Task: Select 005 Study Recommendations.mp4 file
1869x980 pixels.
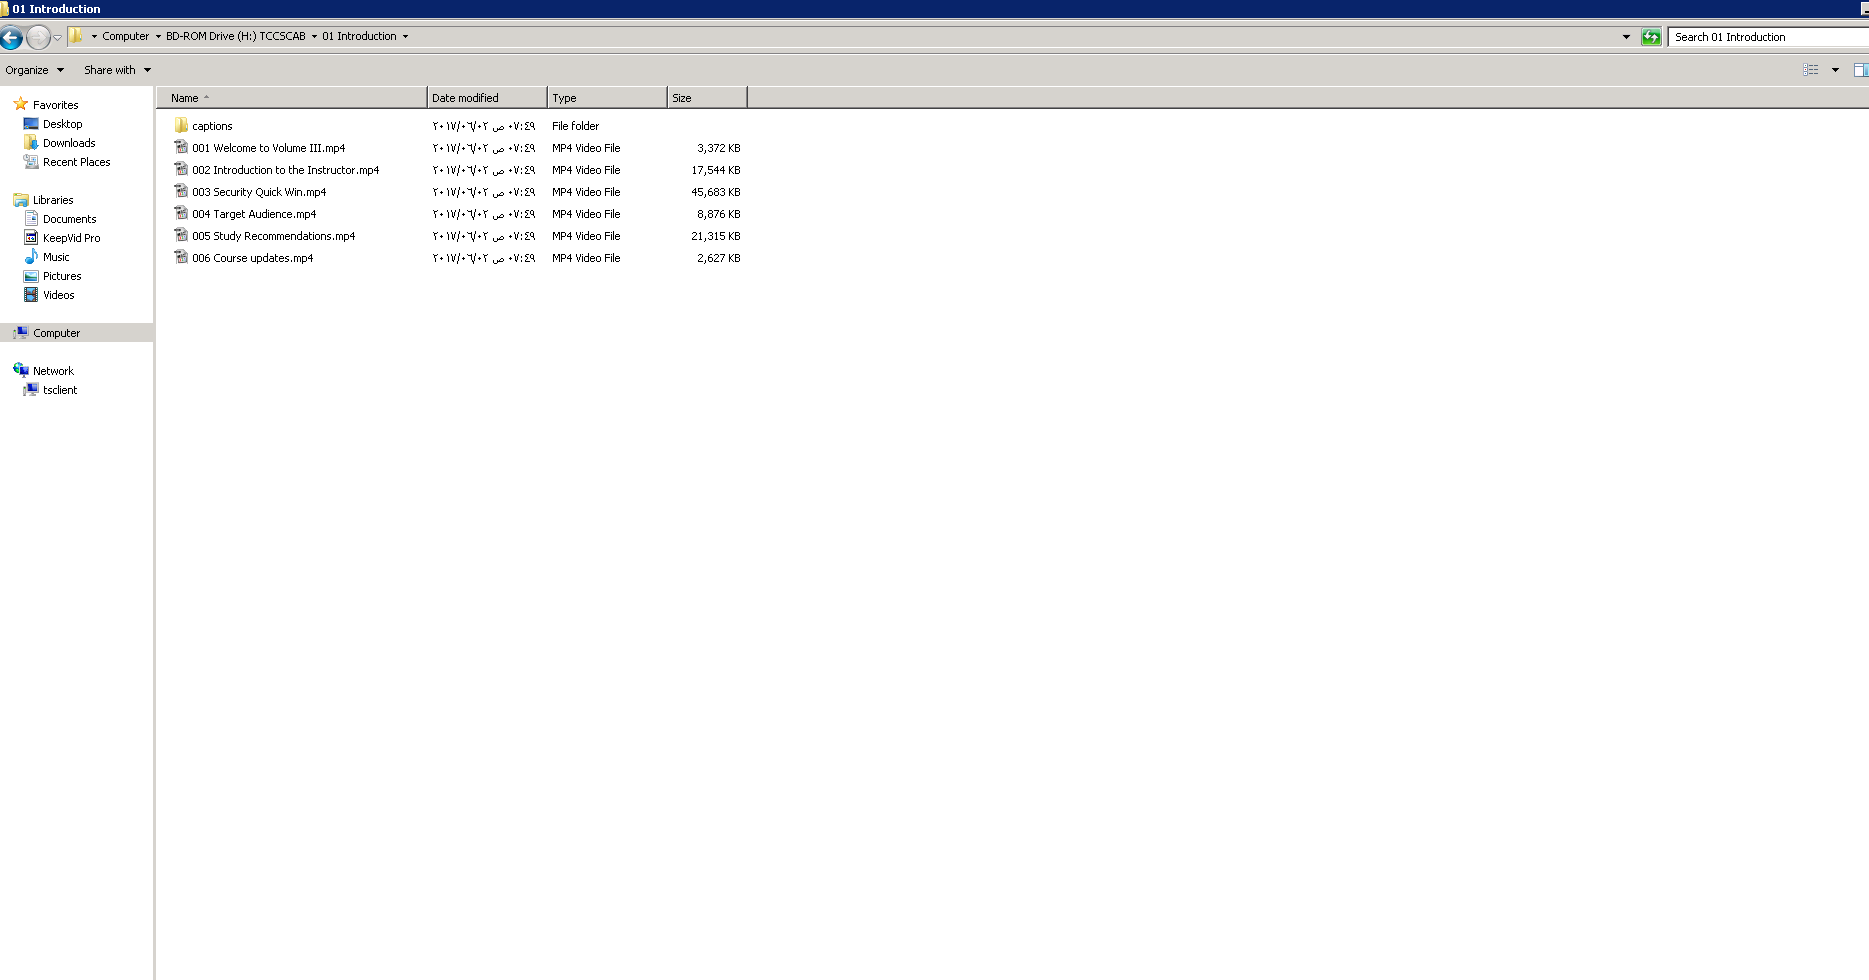Action: click(x=273, y=236)
